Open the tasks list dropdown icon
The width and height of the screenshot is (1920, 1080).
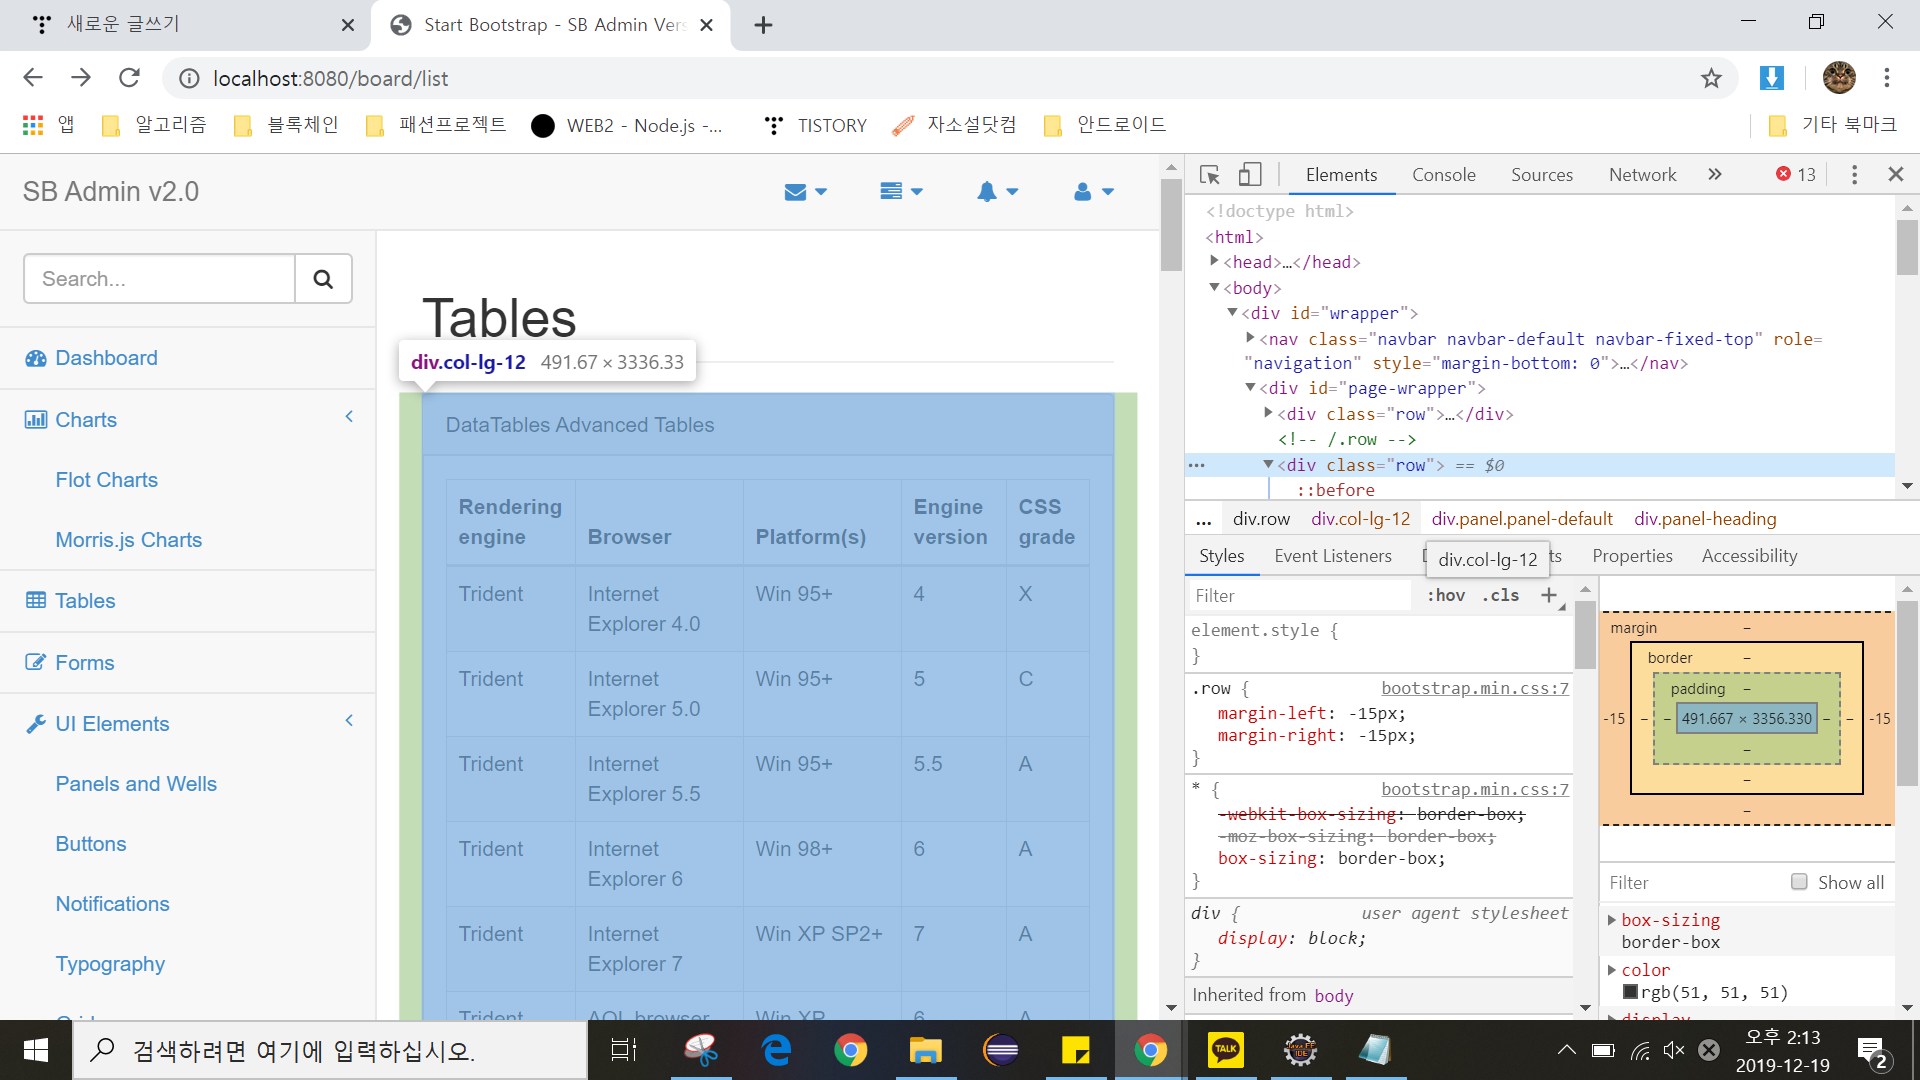click(x=901, y=192)
